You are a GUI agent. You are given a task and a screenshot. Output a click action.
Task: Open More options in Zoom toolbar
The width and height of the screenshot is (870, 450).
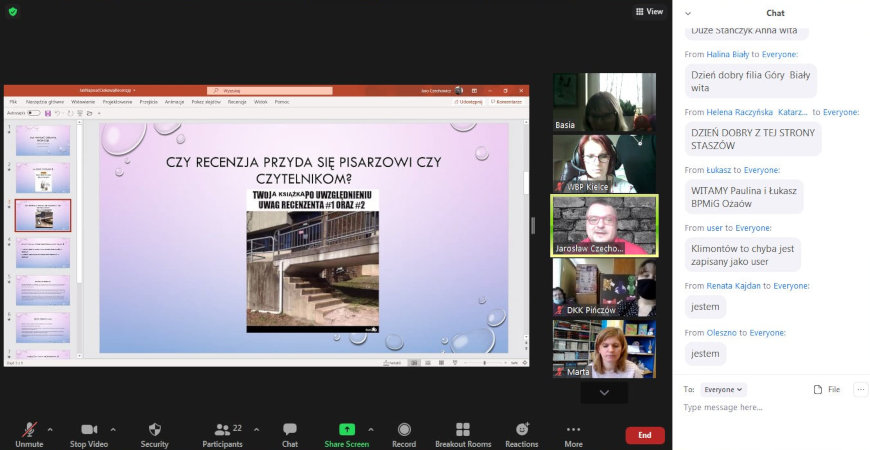pos(573,434)
